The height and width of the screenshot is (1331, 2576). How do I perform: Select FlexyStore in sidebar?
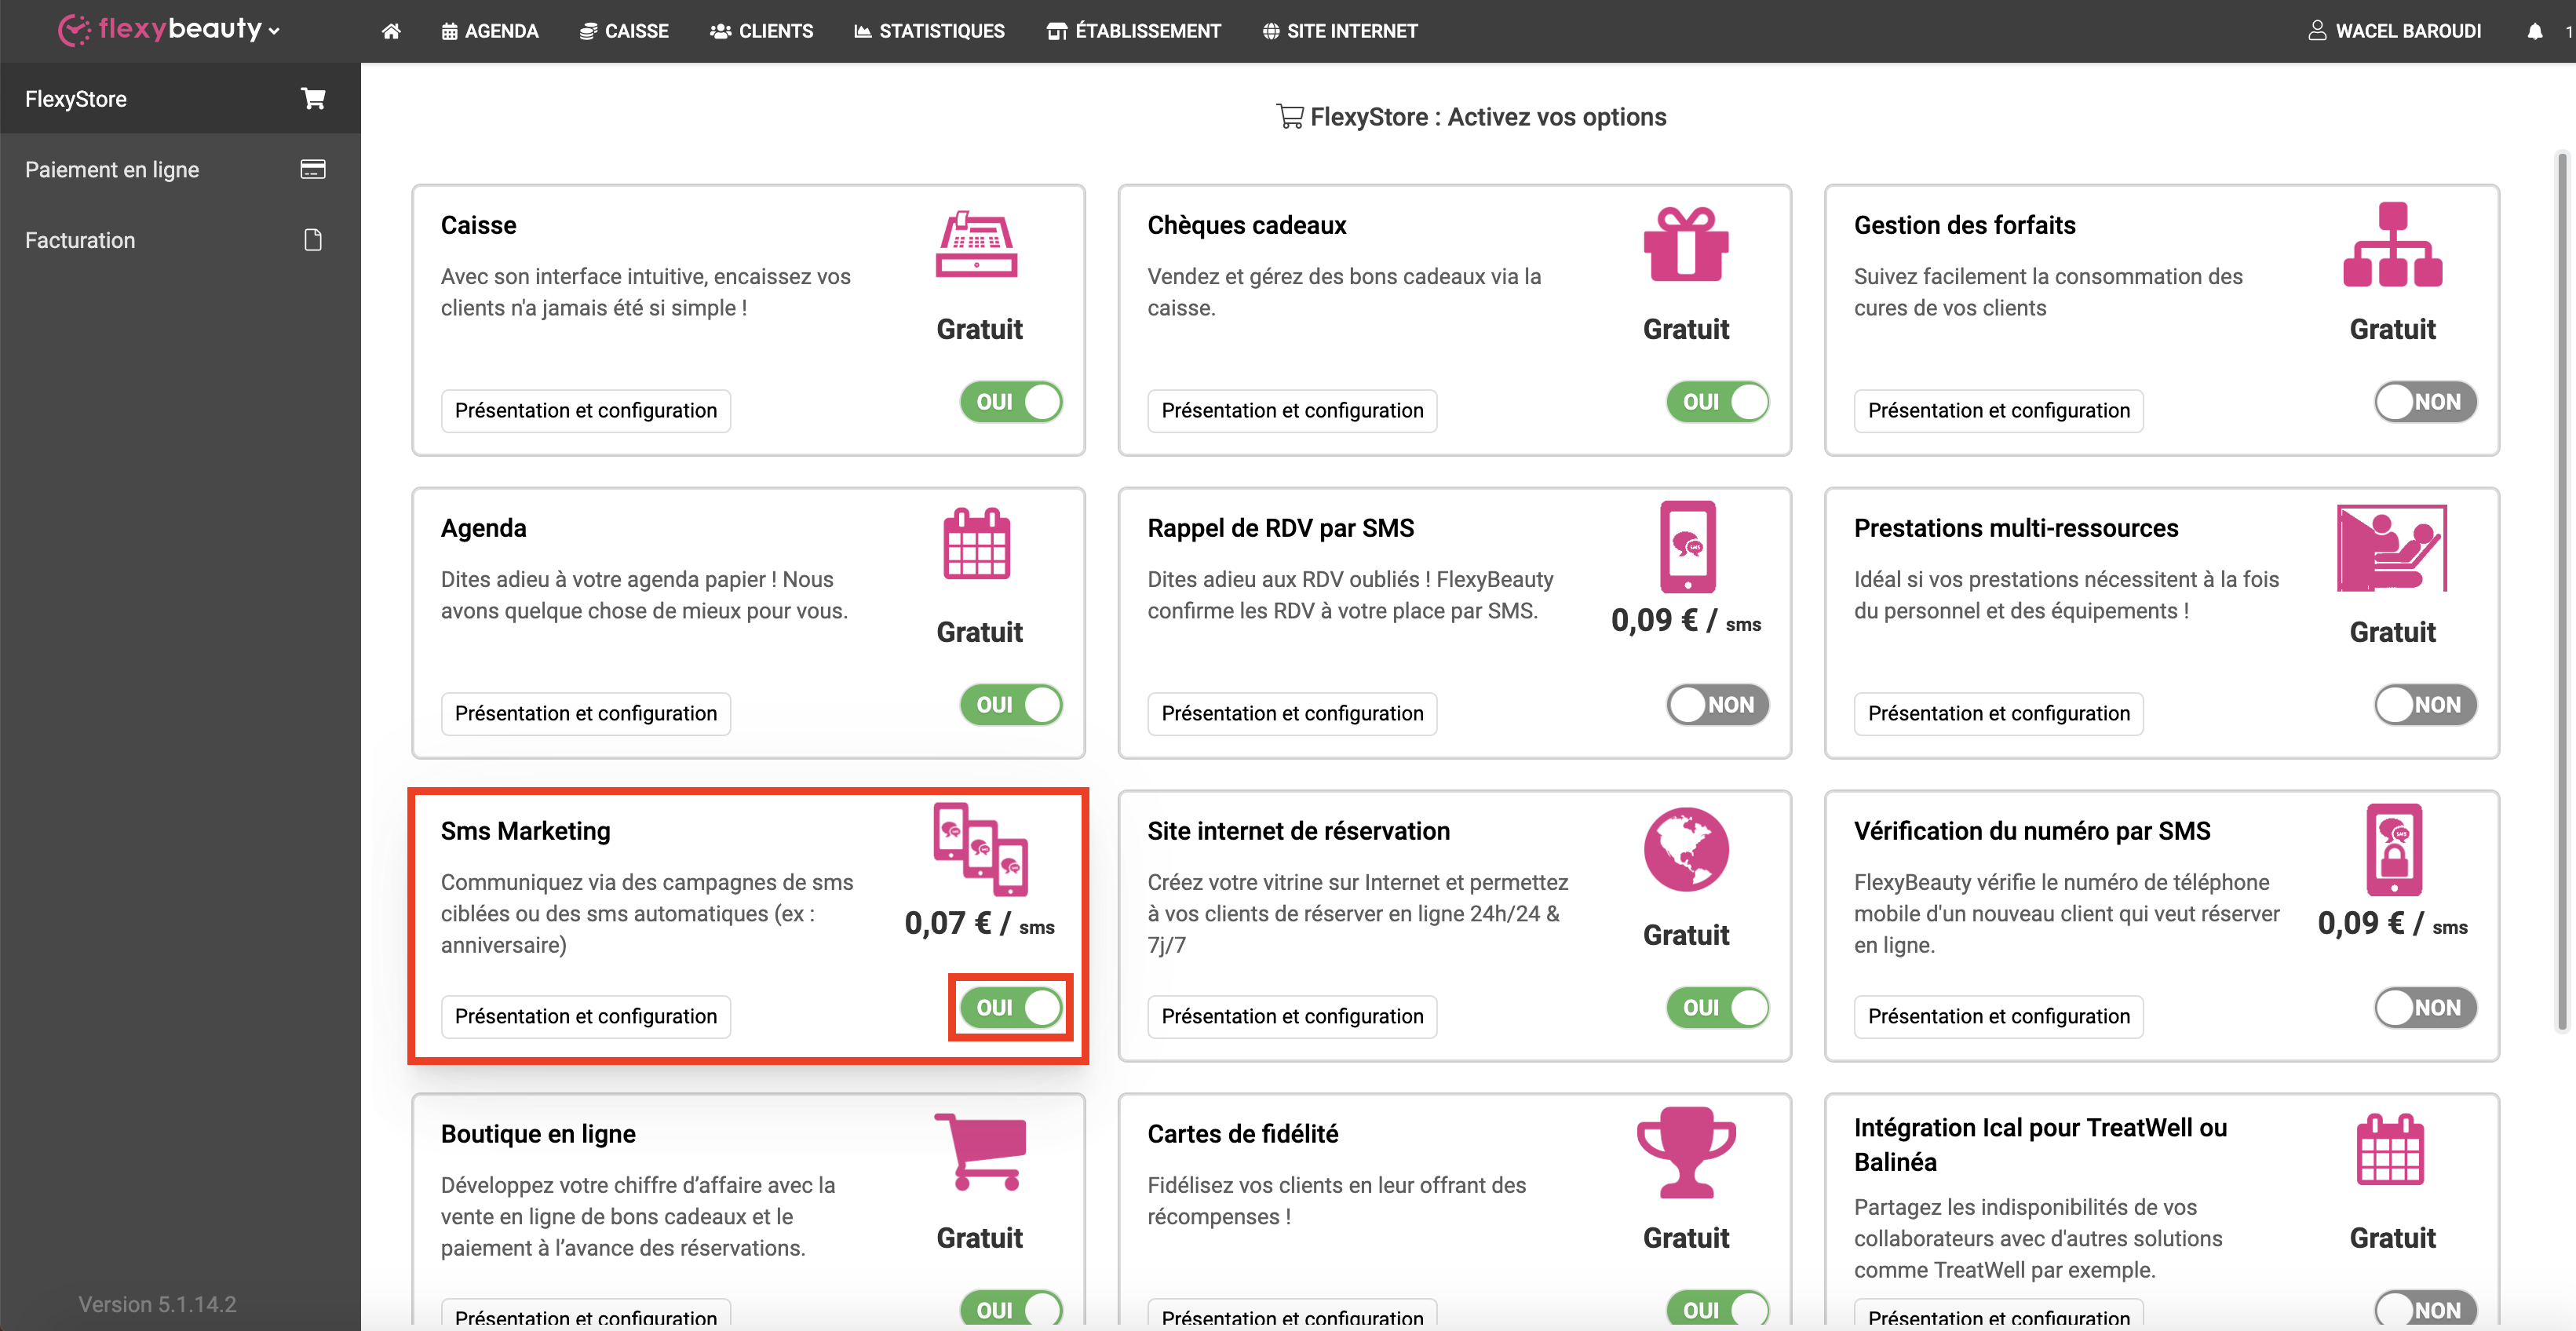coord(180,98)
